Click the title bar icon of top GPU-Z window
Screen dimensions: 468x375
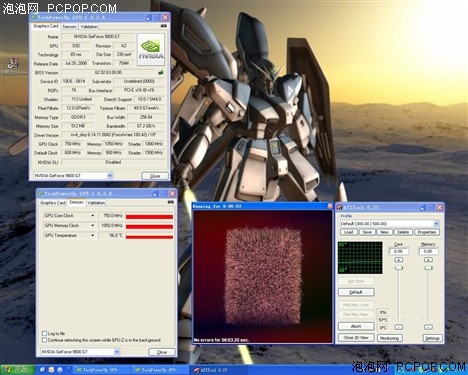coord(33,17)
